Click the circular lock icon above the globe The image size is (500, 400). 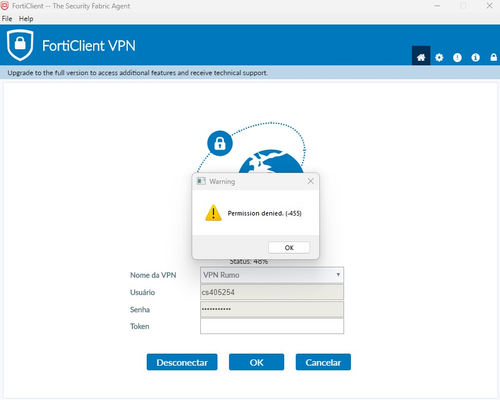click(220, 143)
